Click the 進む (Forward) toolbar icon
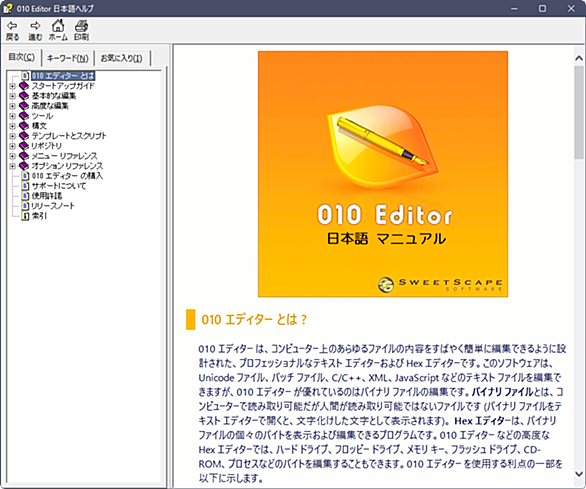 tap(35, 30)
